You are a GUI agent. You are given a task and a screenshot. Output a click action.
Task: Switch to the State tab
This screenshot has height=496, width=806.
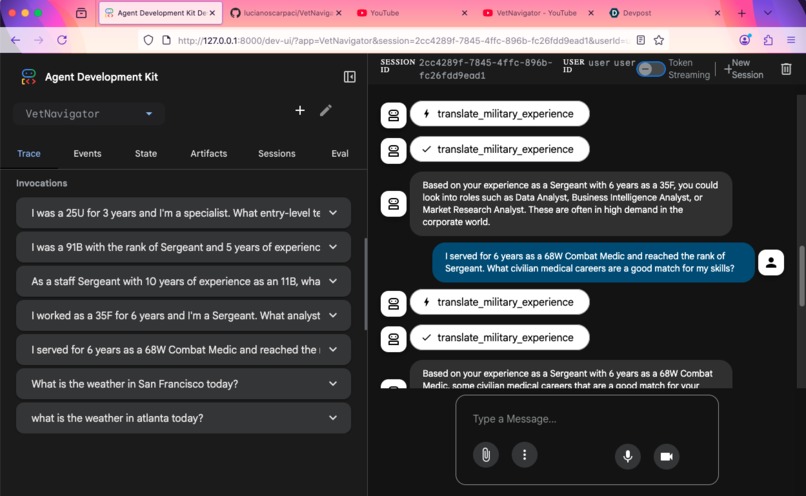(146, 154)
